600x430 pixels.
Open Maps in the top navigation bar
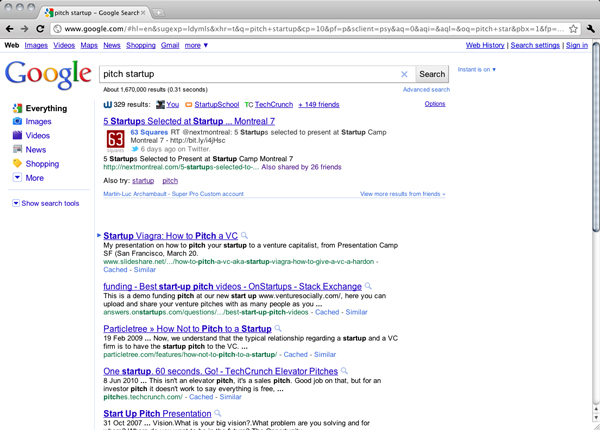pos(89,45)
